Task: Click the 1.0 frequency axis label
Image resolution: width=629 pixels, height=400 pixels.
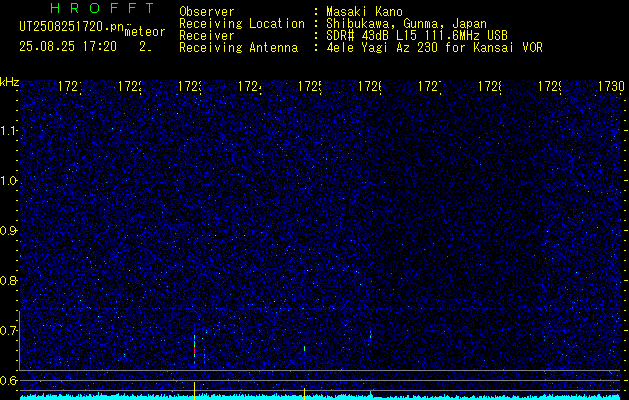Action: (8, 181)
